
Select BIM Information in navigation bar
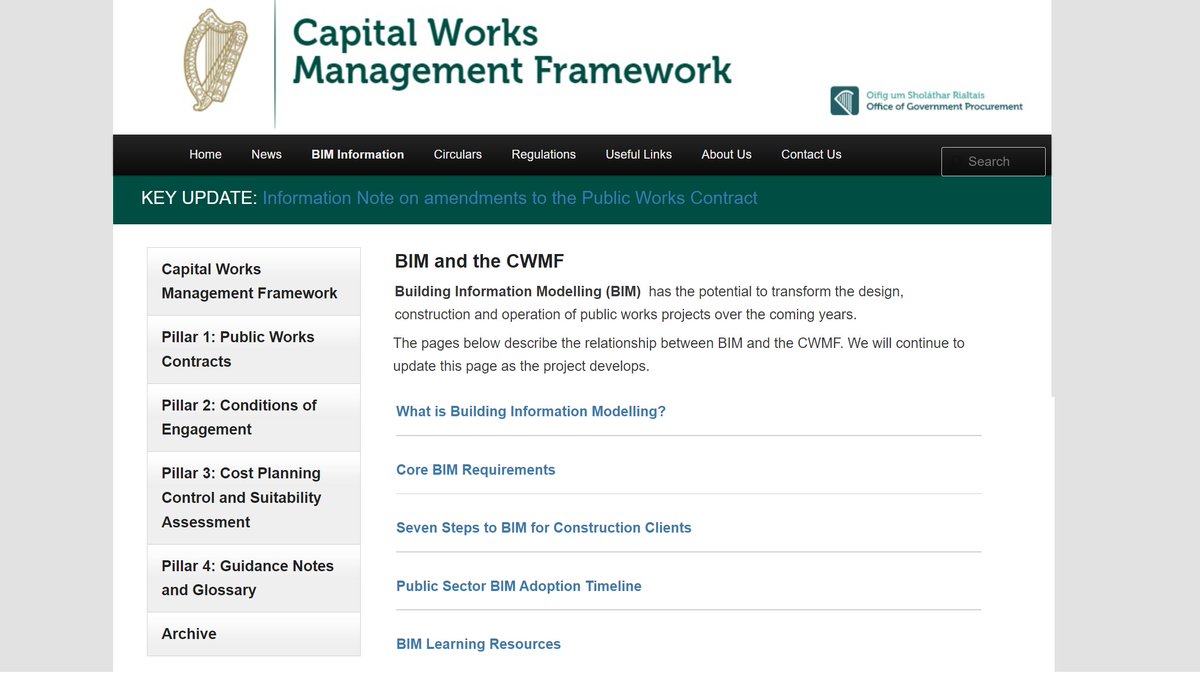pyautogui.click(x=358, y=154)
